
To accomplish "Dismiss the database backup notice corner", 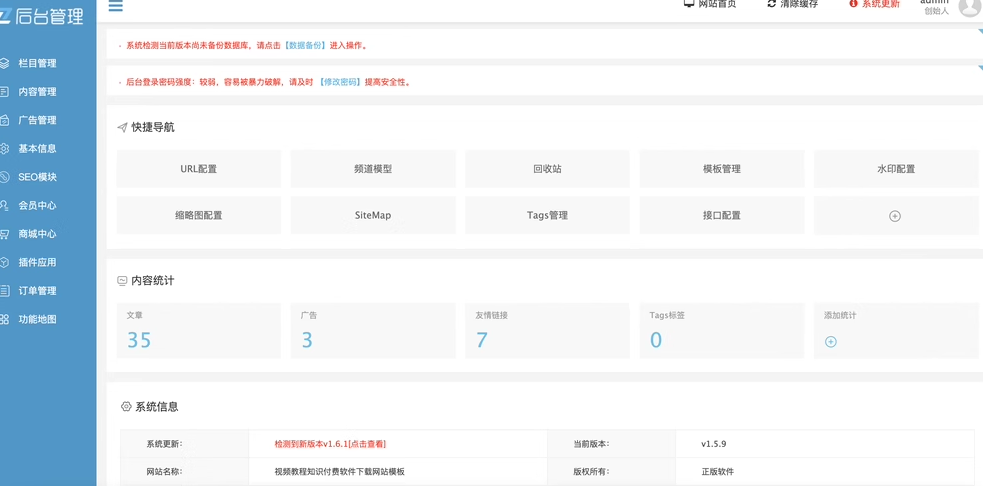I will (980, 32).
